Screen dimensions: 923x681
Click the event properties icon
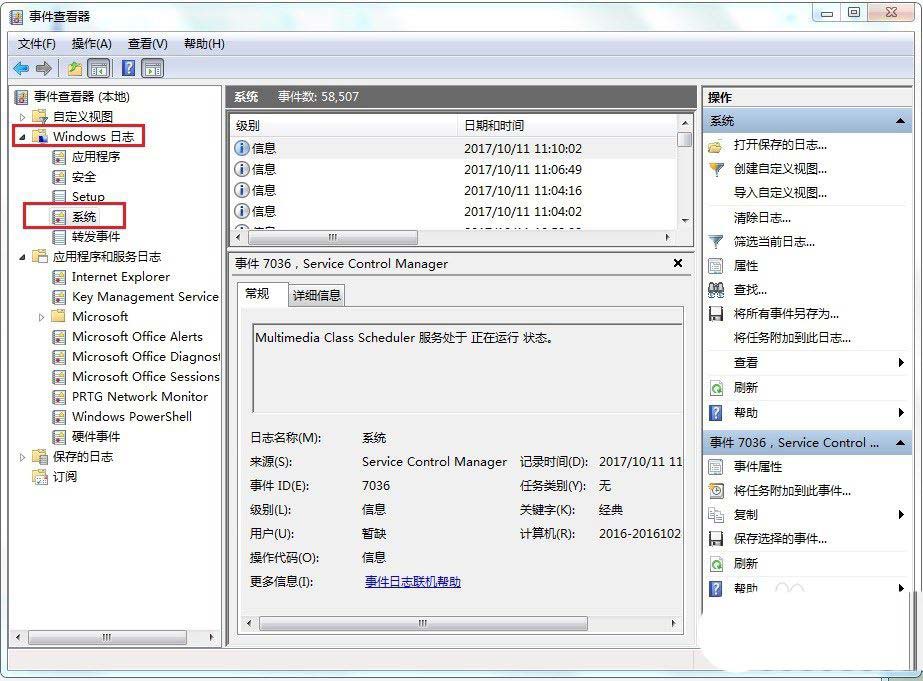point(716,467)
